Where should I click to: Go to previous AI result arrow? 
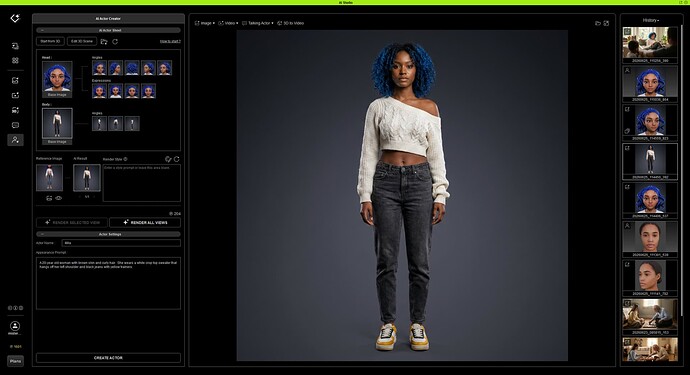pyautogui.click(x=80, y=197)
